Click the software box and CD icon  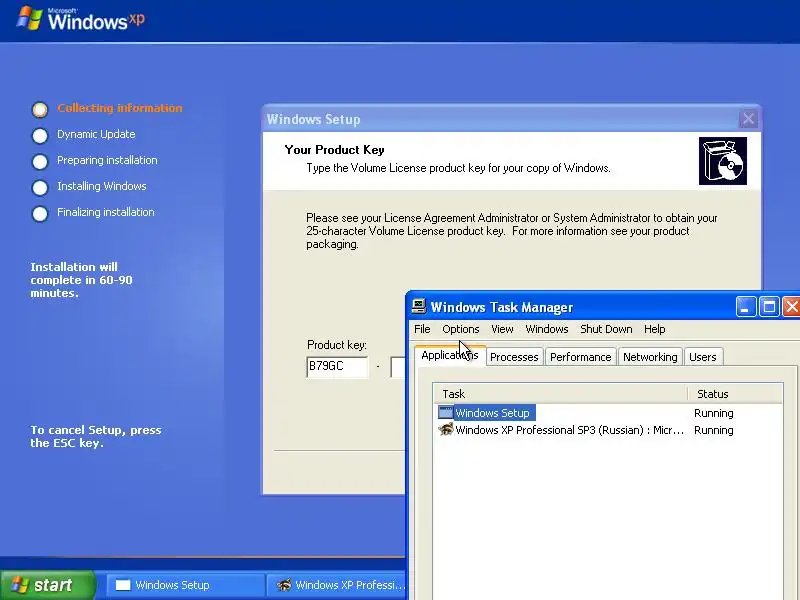pos(722,161)
